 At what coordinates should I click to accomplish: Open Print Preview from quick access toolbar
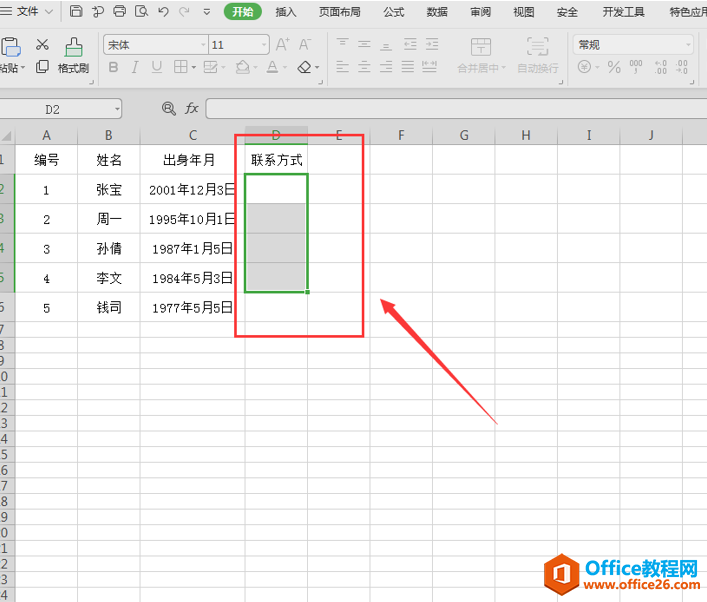(x=141, y=11)
